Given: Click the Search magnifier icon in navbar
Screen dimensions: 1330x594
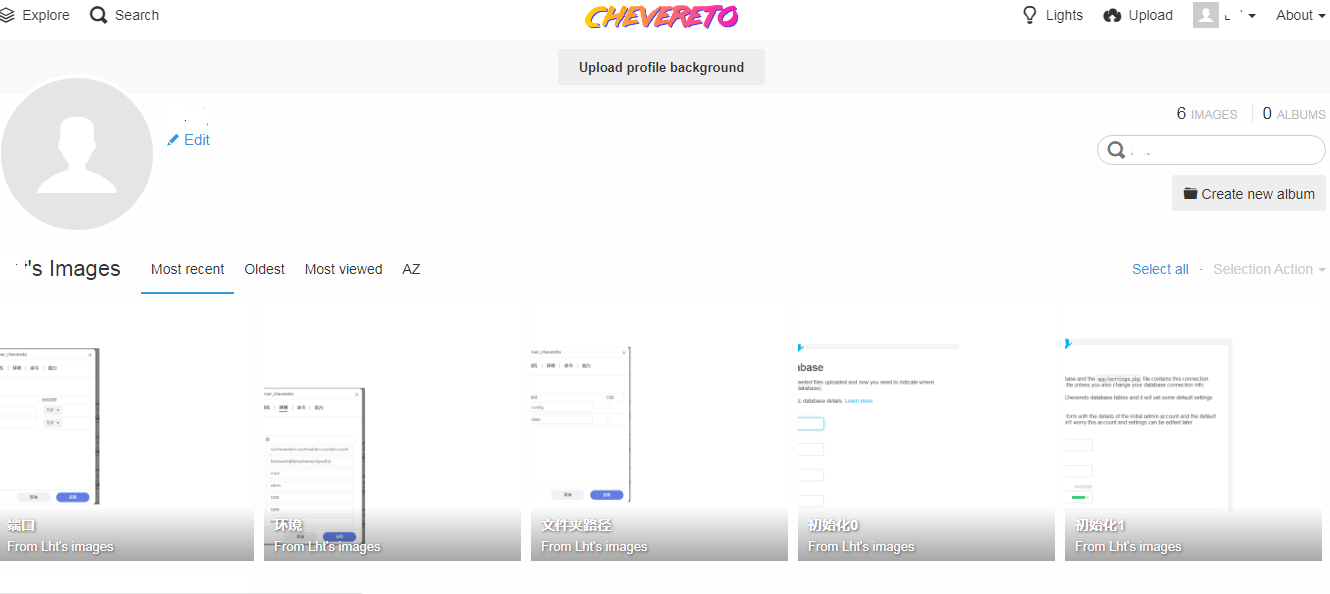Looking at the screenshot, I should pos(98,15).
